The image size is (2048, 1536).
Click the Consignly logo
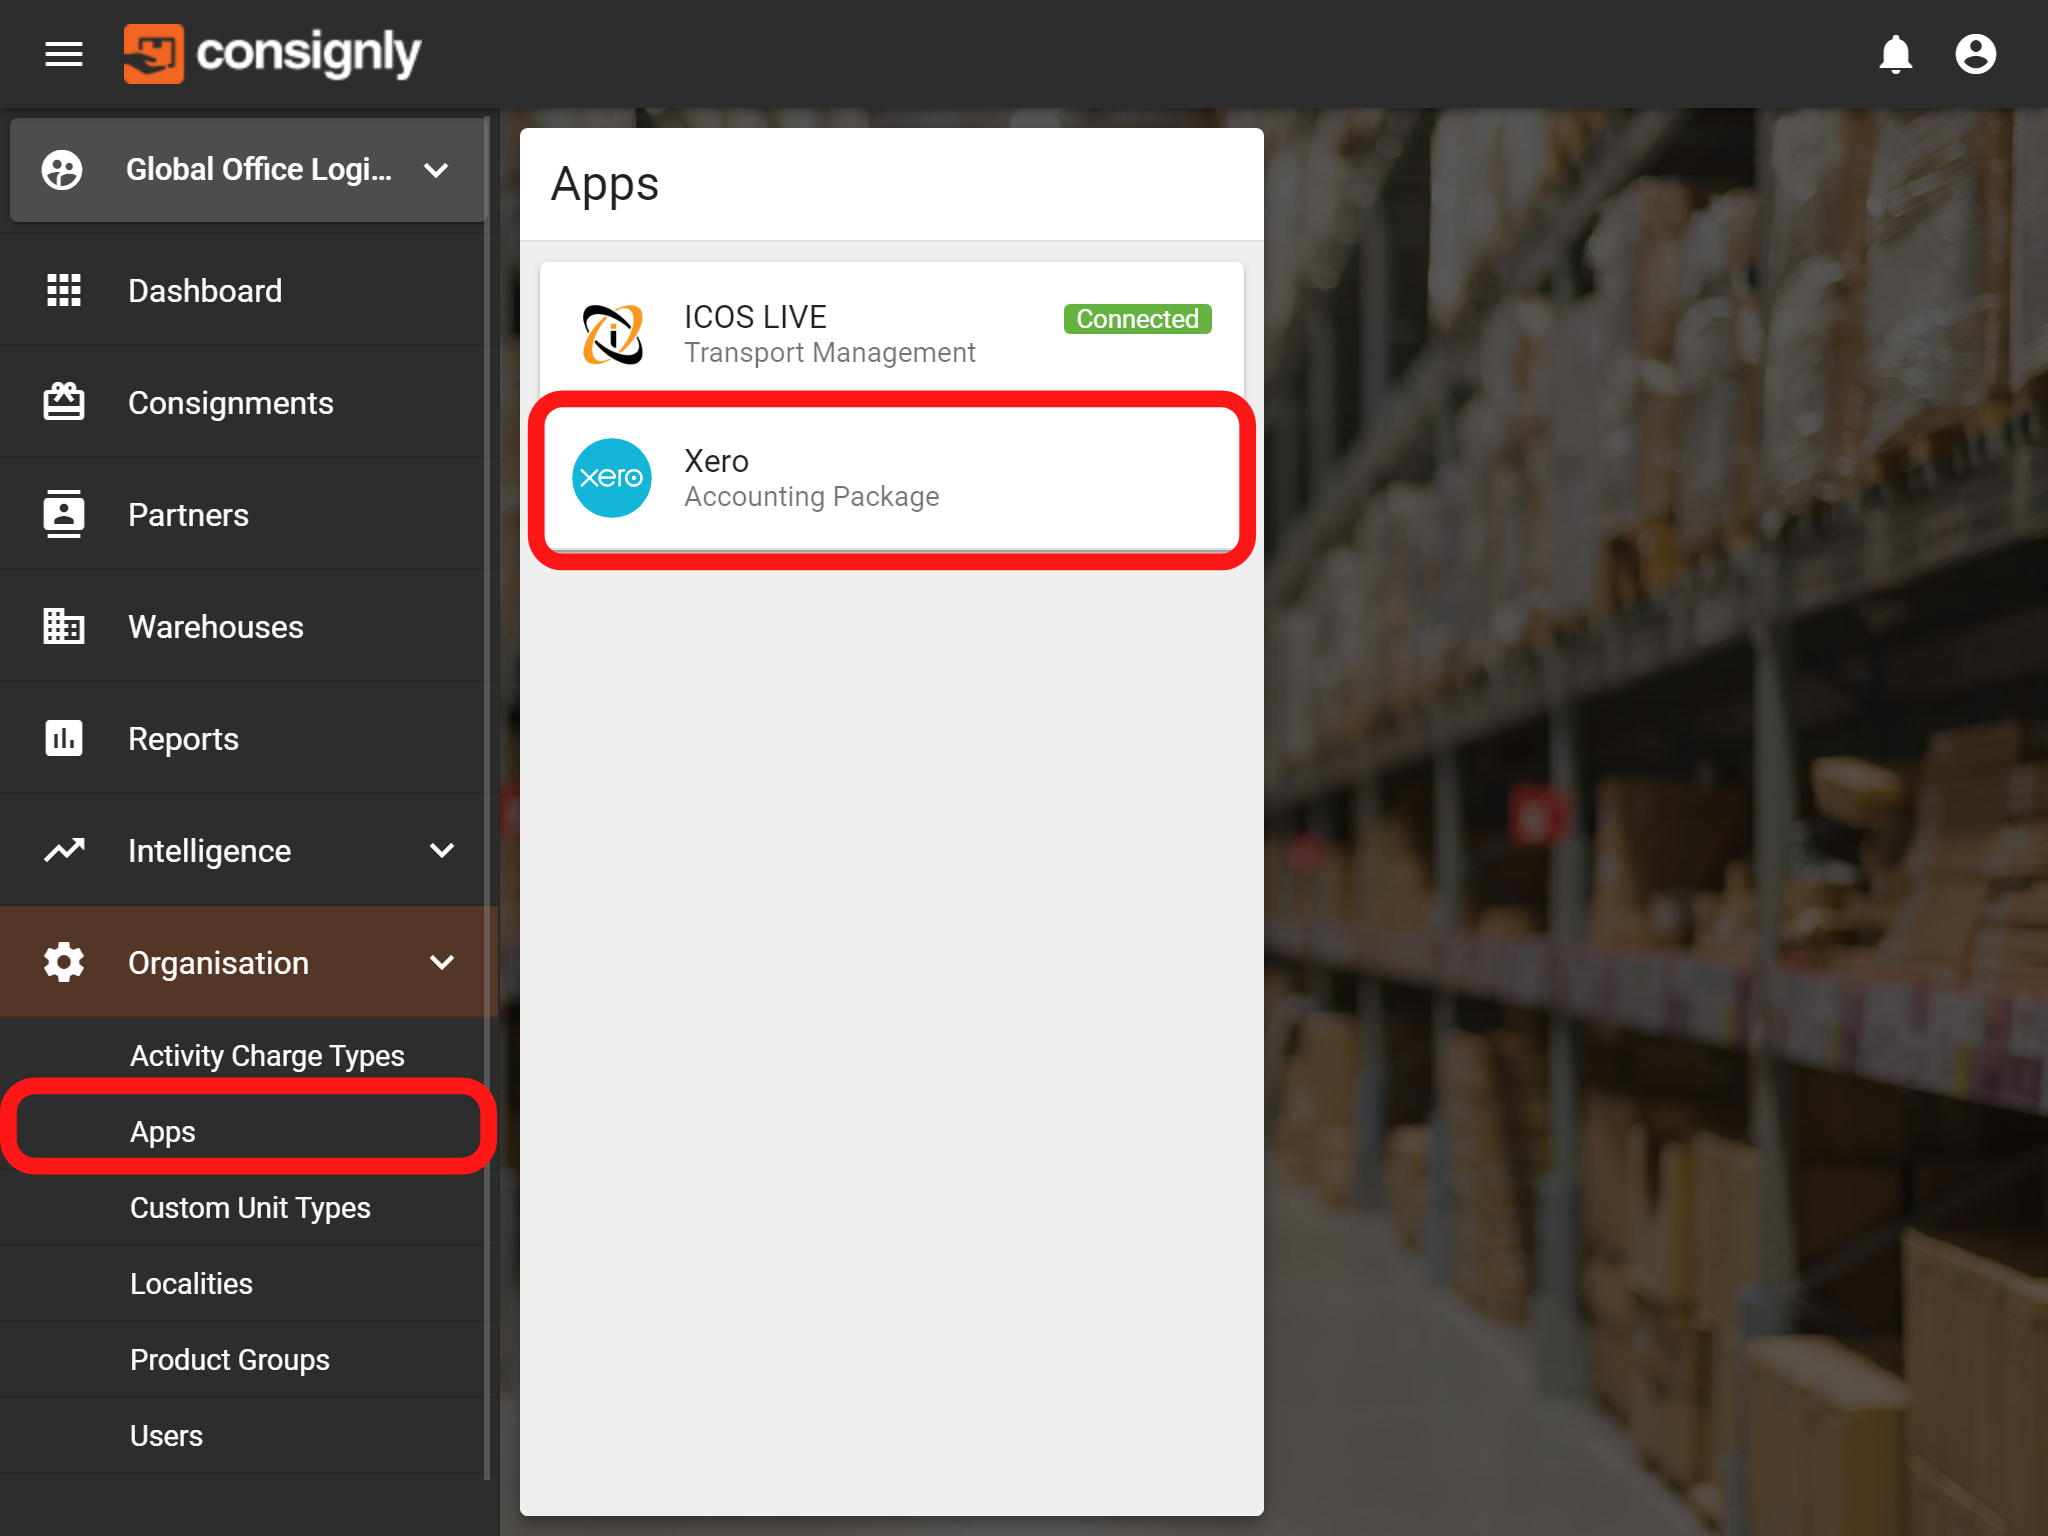click(272, 53)
